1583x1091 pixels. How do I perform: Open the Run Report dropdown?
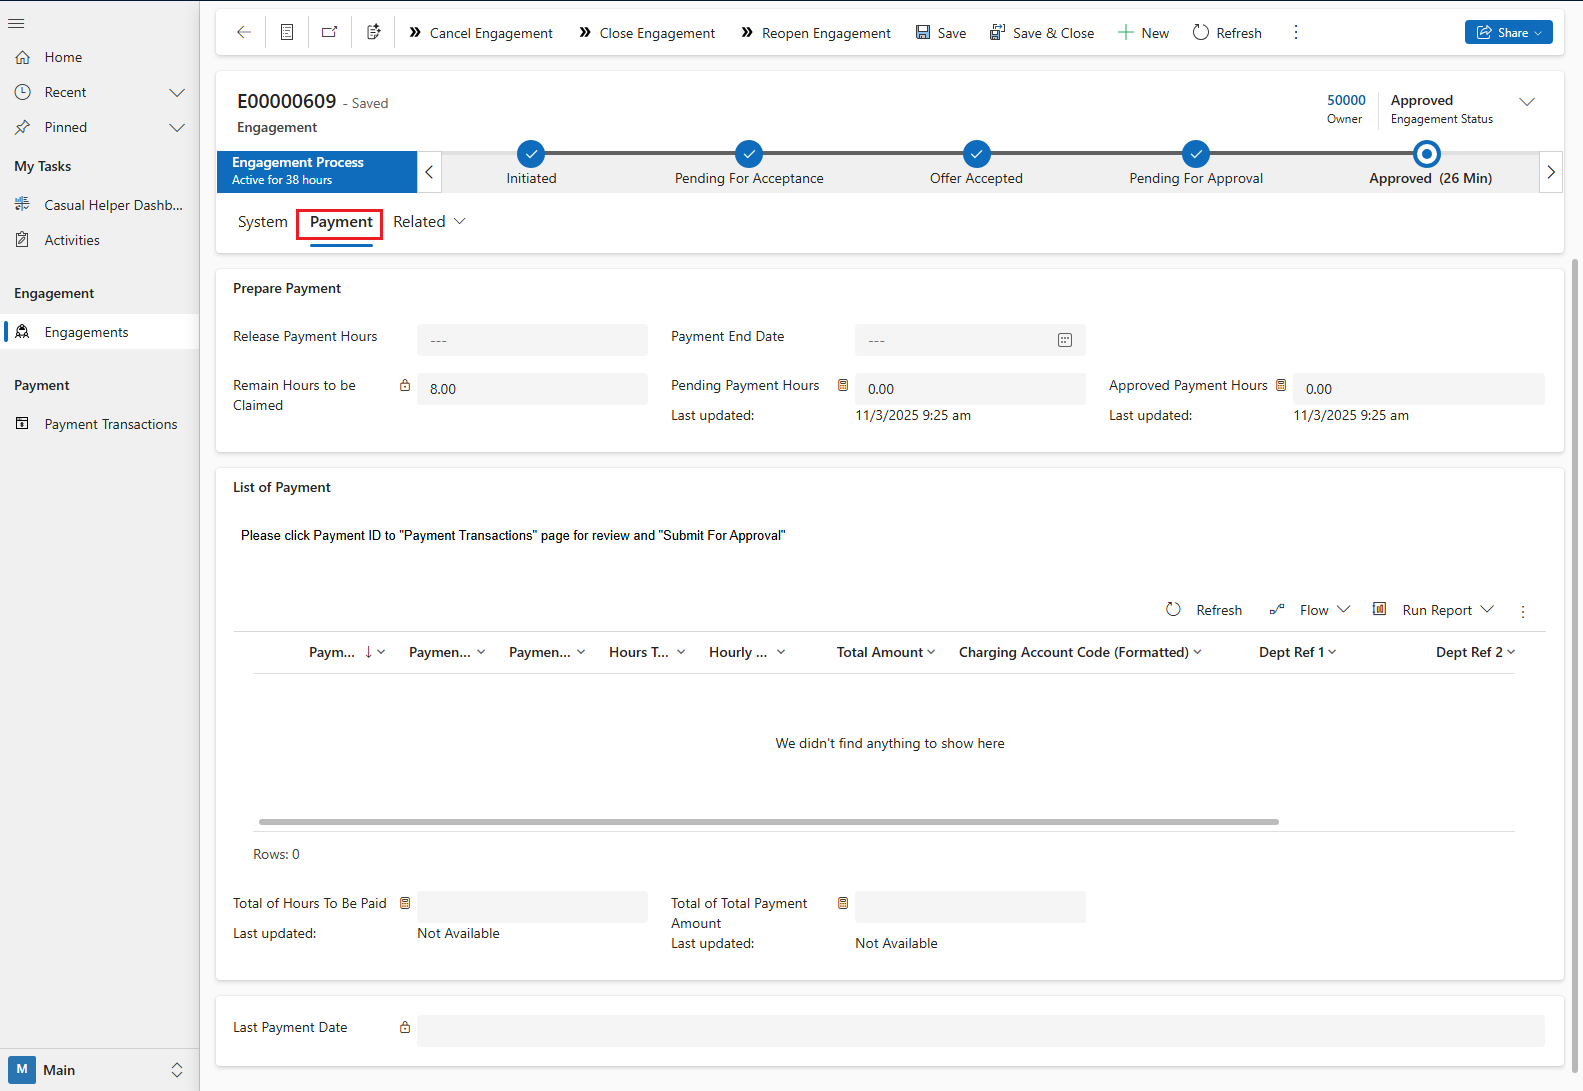pyautogui.click(x=1435, y=610)
